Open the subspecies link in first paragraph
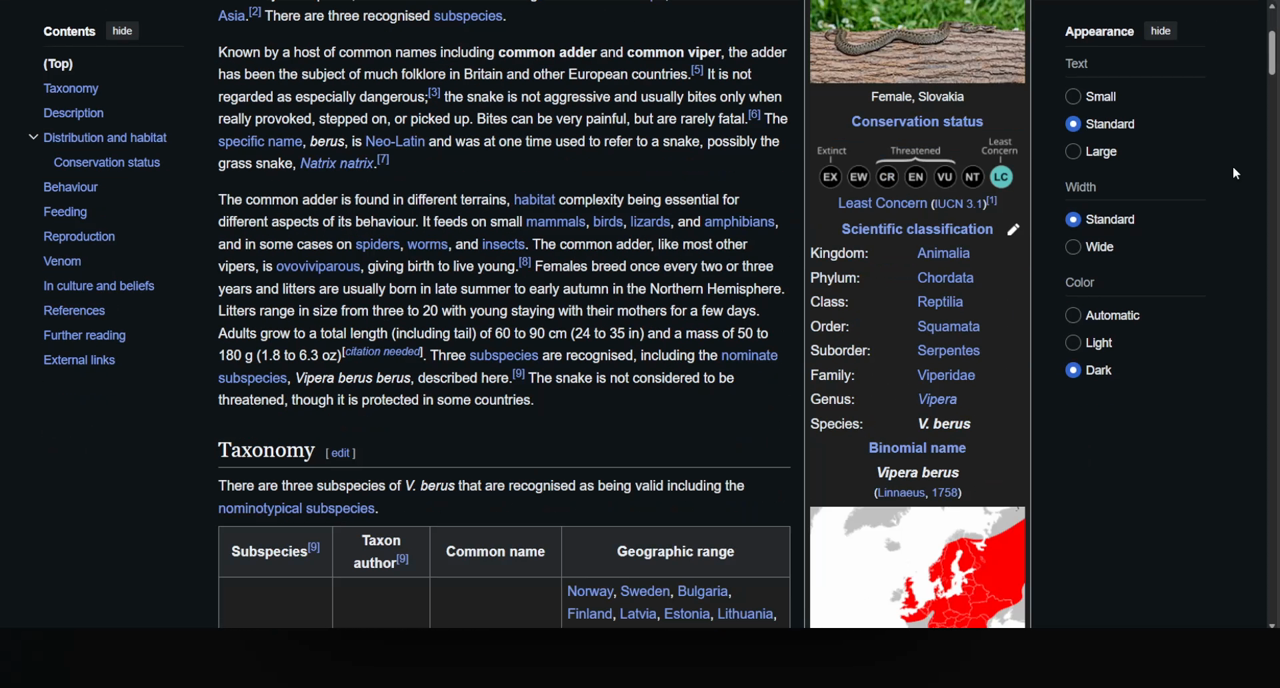 467,16
